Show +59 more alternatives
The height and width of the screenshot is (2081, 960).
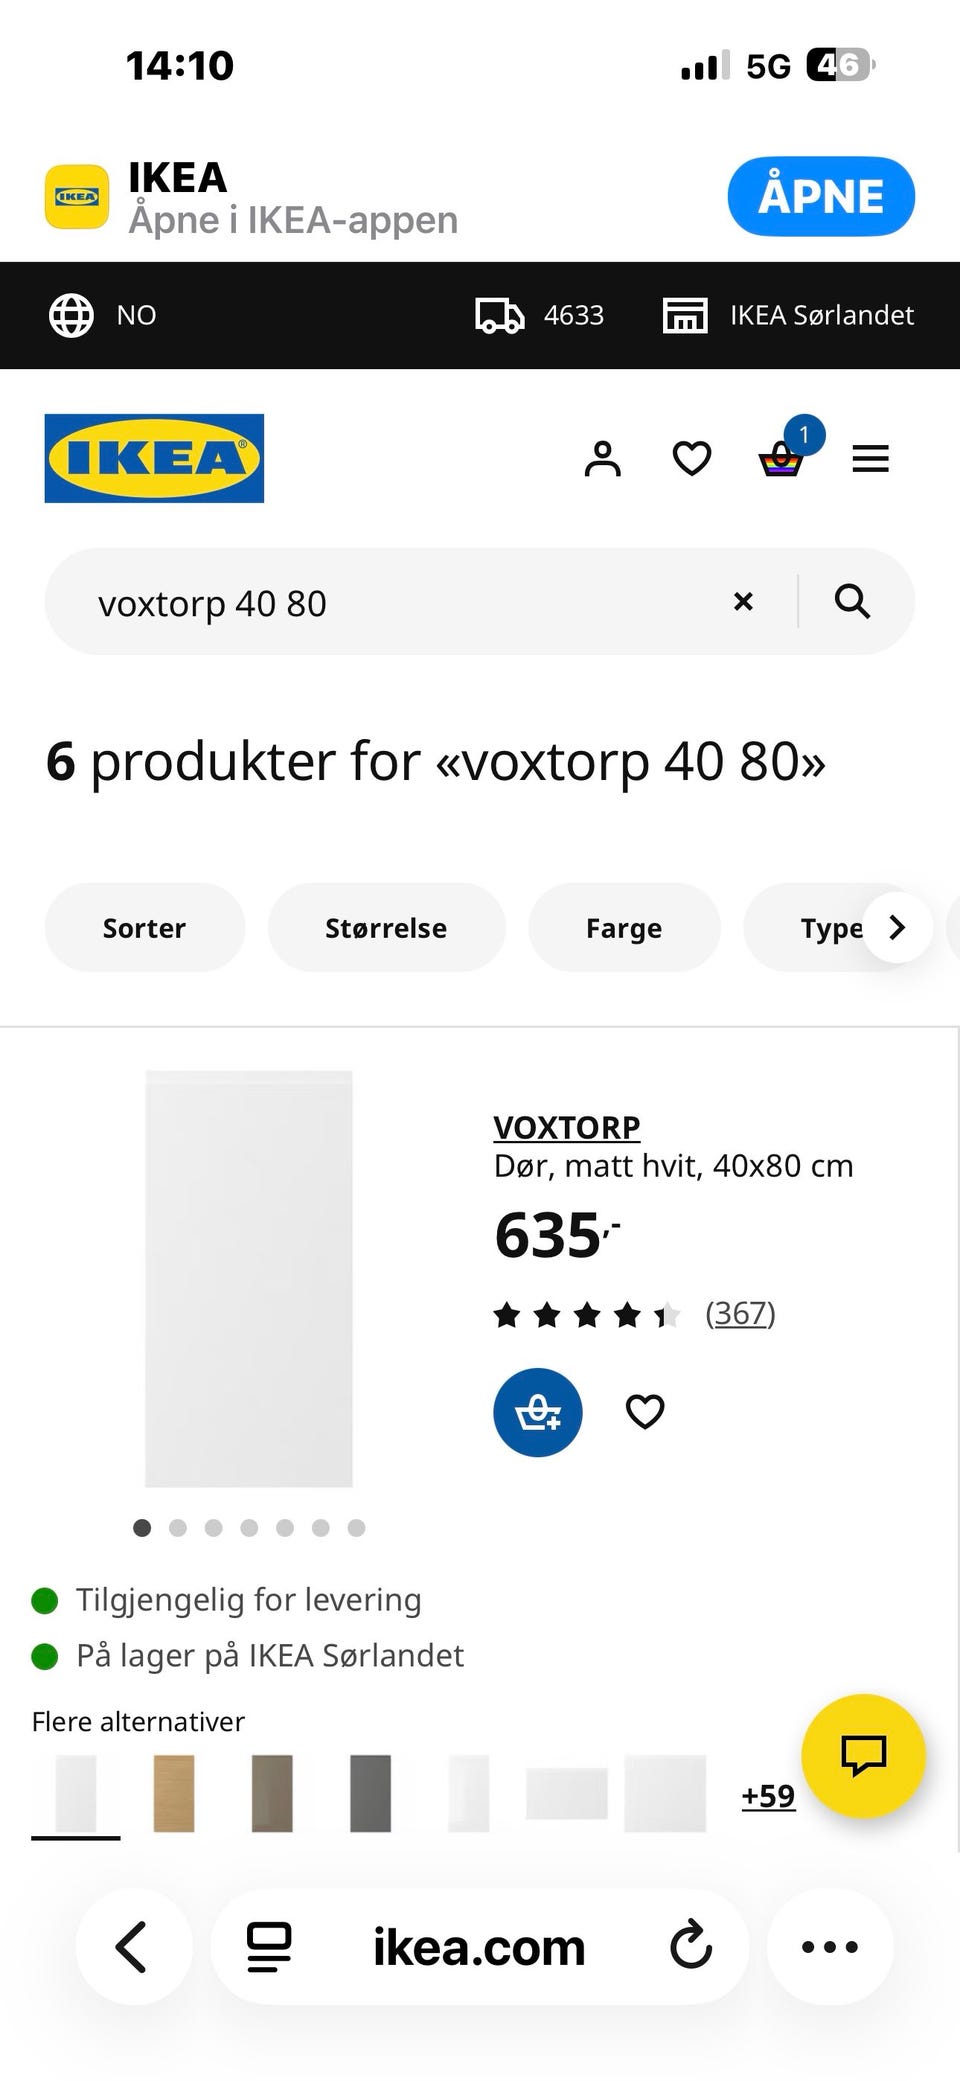(x=768, y=1796)
